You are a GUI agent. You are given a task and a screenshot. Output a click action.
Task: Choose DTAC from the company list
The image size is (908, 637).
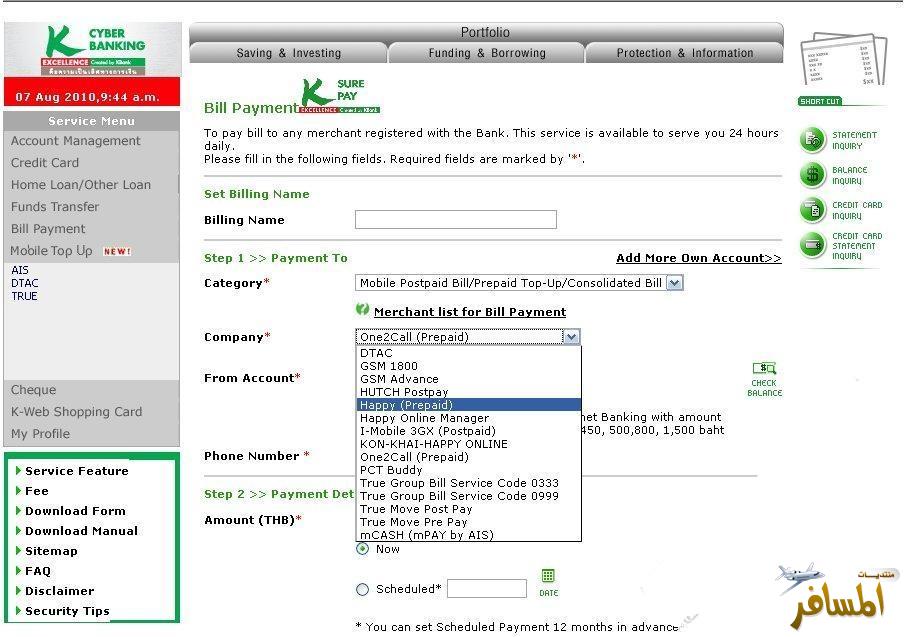coord(468,353)
